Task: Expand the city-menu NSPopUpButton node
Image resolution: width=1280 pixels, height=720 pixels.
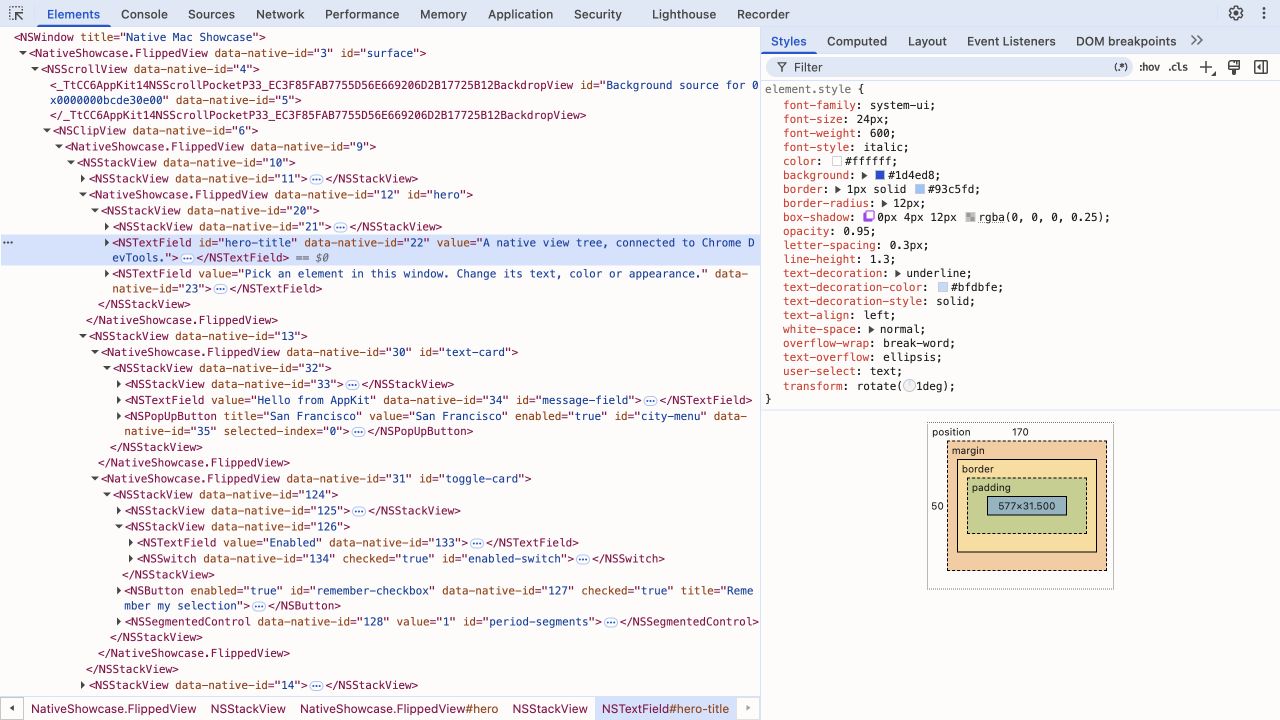Action: [119, 416]
